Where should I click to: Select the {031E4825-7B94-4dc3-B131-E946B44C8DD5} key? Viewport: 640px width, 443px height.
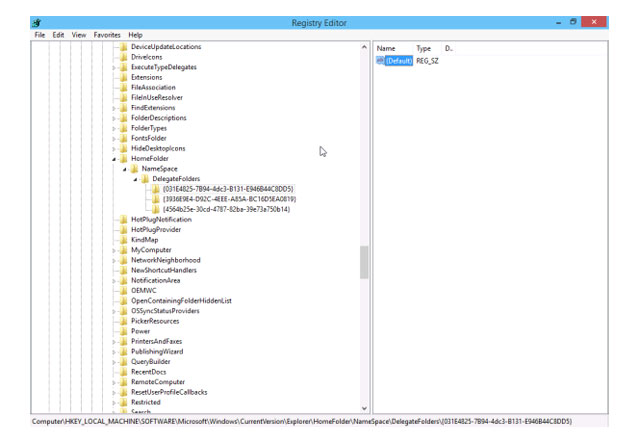click(228, 189)
